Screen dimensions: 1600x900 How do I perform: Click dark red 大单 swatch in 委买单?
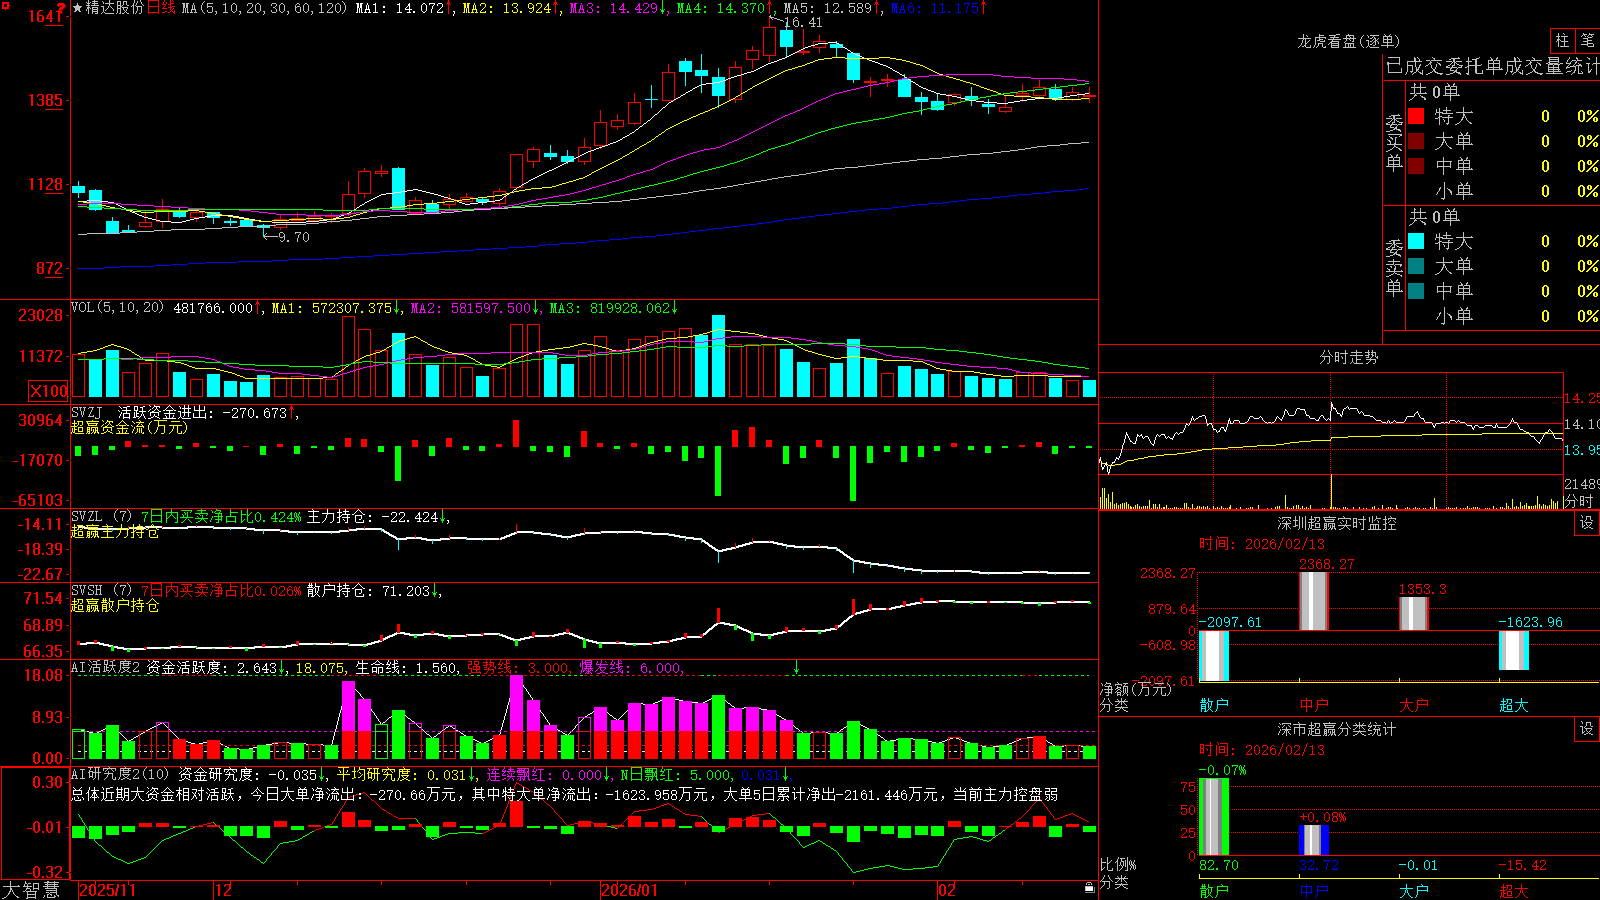(x=1416, y=141)
